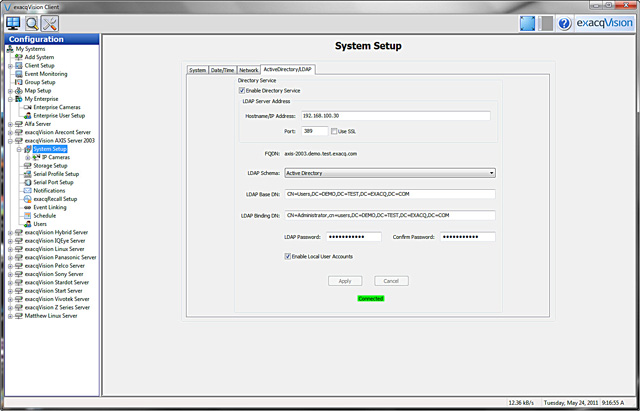Switch to the Date/Time tab
The image size is (640, 411).
(222, 70)
